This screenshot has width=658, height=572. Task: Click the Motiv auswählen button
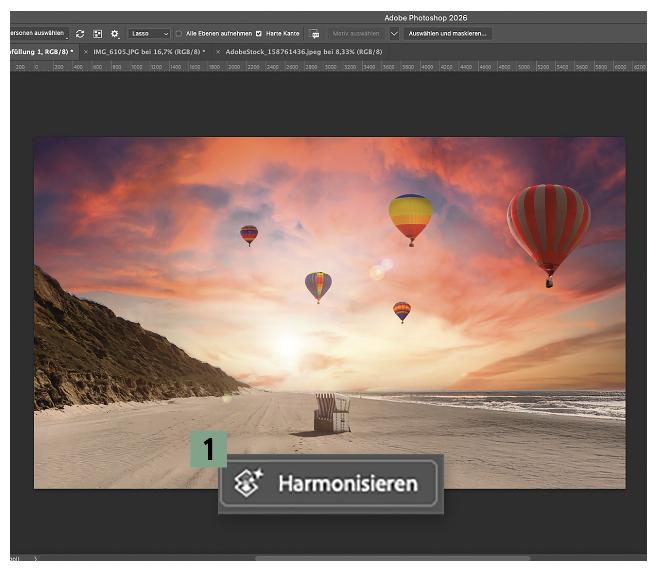(356, 34)
